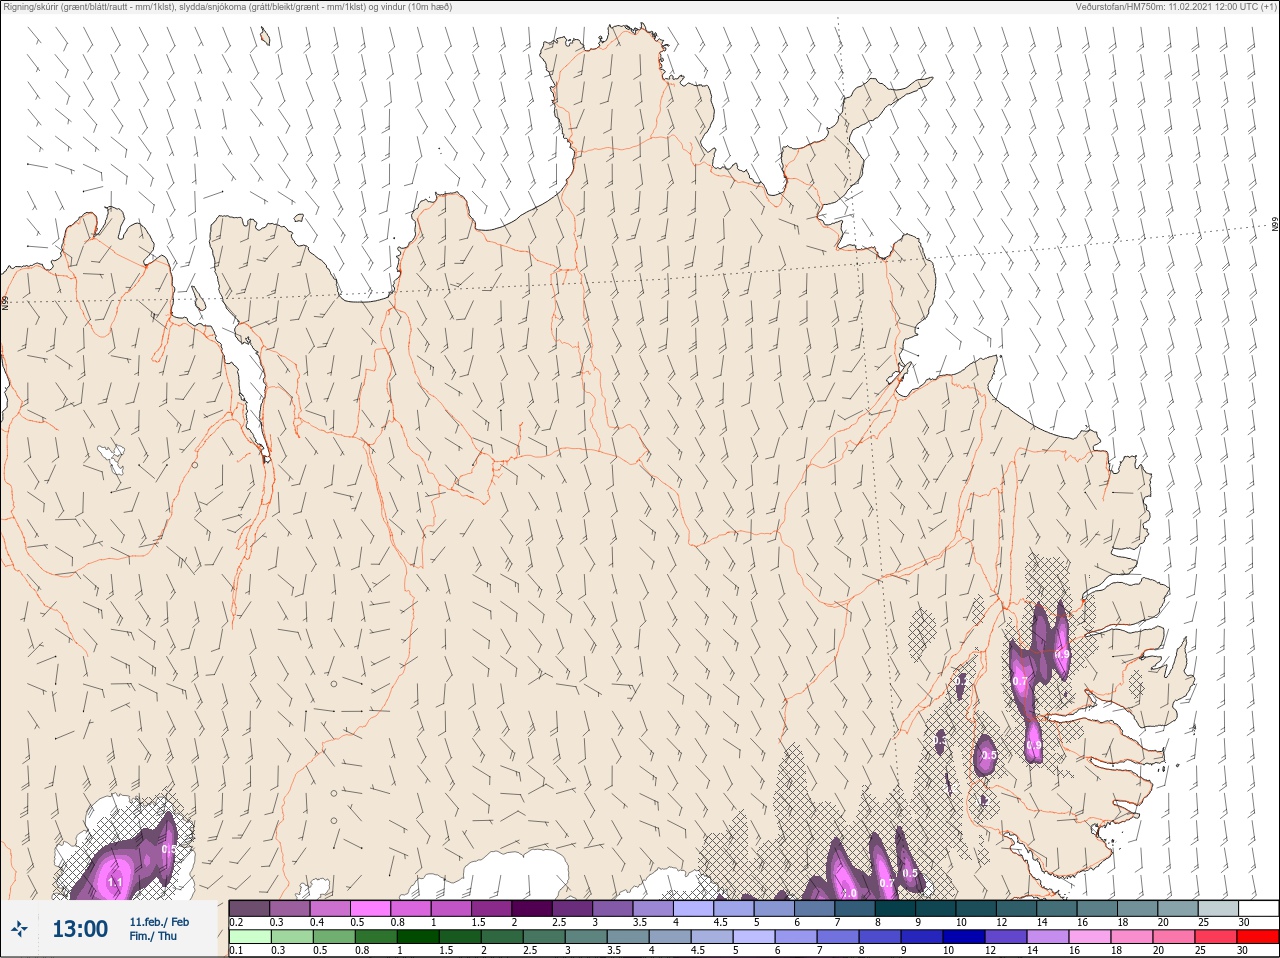The width and height of the screenshot is (1280, 958).
Task: Pick the white 30 swatch in upper legend
Action: pos(1258,908)
